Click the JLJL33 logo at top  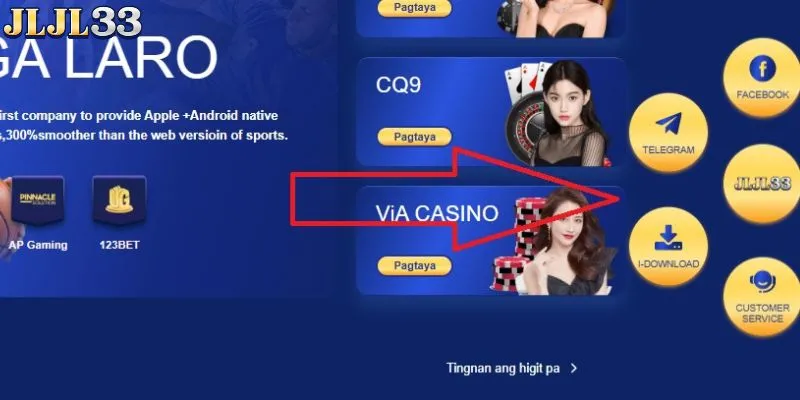pyautogui.click(x=72, y=23)
